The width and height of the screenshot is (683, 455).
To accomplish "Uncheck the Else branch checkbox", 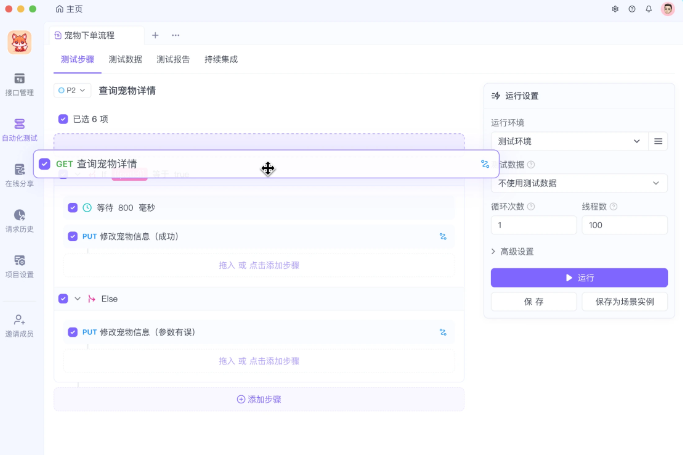I will click(64, 298).
